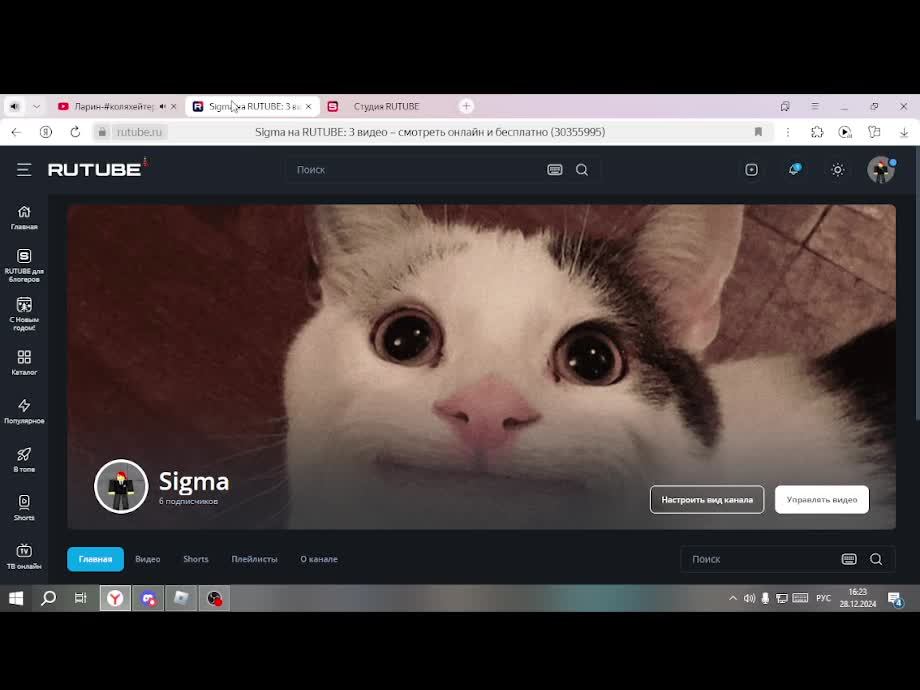Open Главная in the sidebar

click(x=24, y=218)
